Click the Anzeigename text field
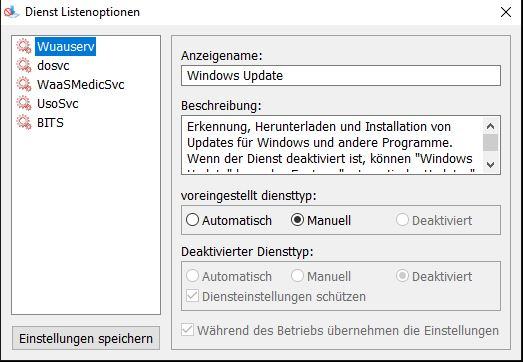This screenshot has height=362, width=523. (341, 75)
